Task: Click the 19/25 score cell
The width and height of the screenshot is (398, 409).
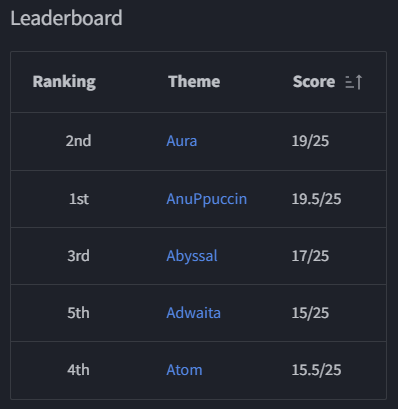Action: 310,141
